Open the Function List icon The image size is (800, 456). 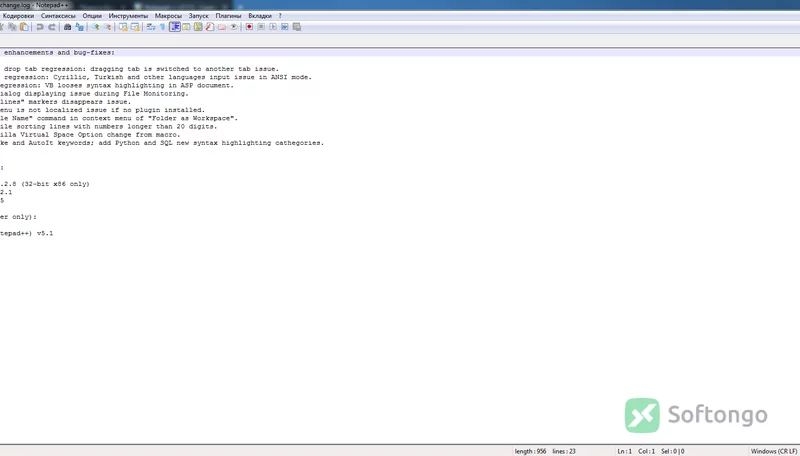tap(210, 27)
